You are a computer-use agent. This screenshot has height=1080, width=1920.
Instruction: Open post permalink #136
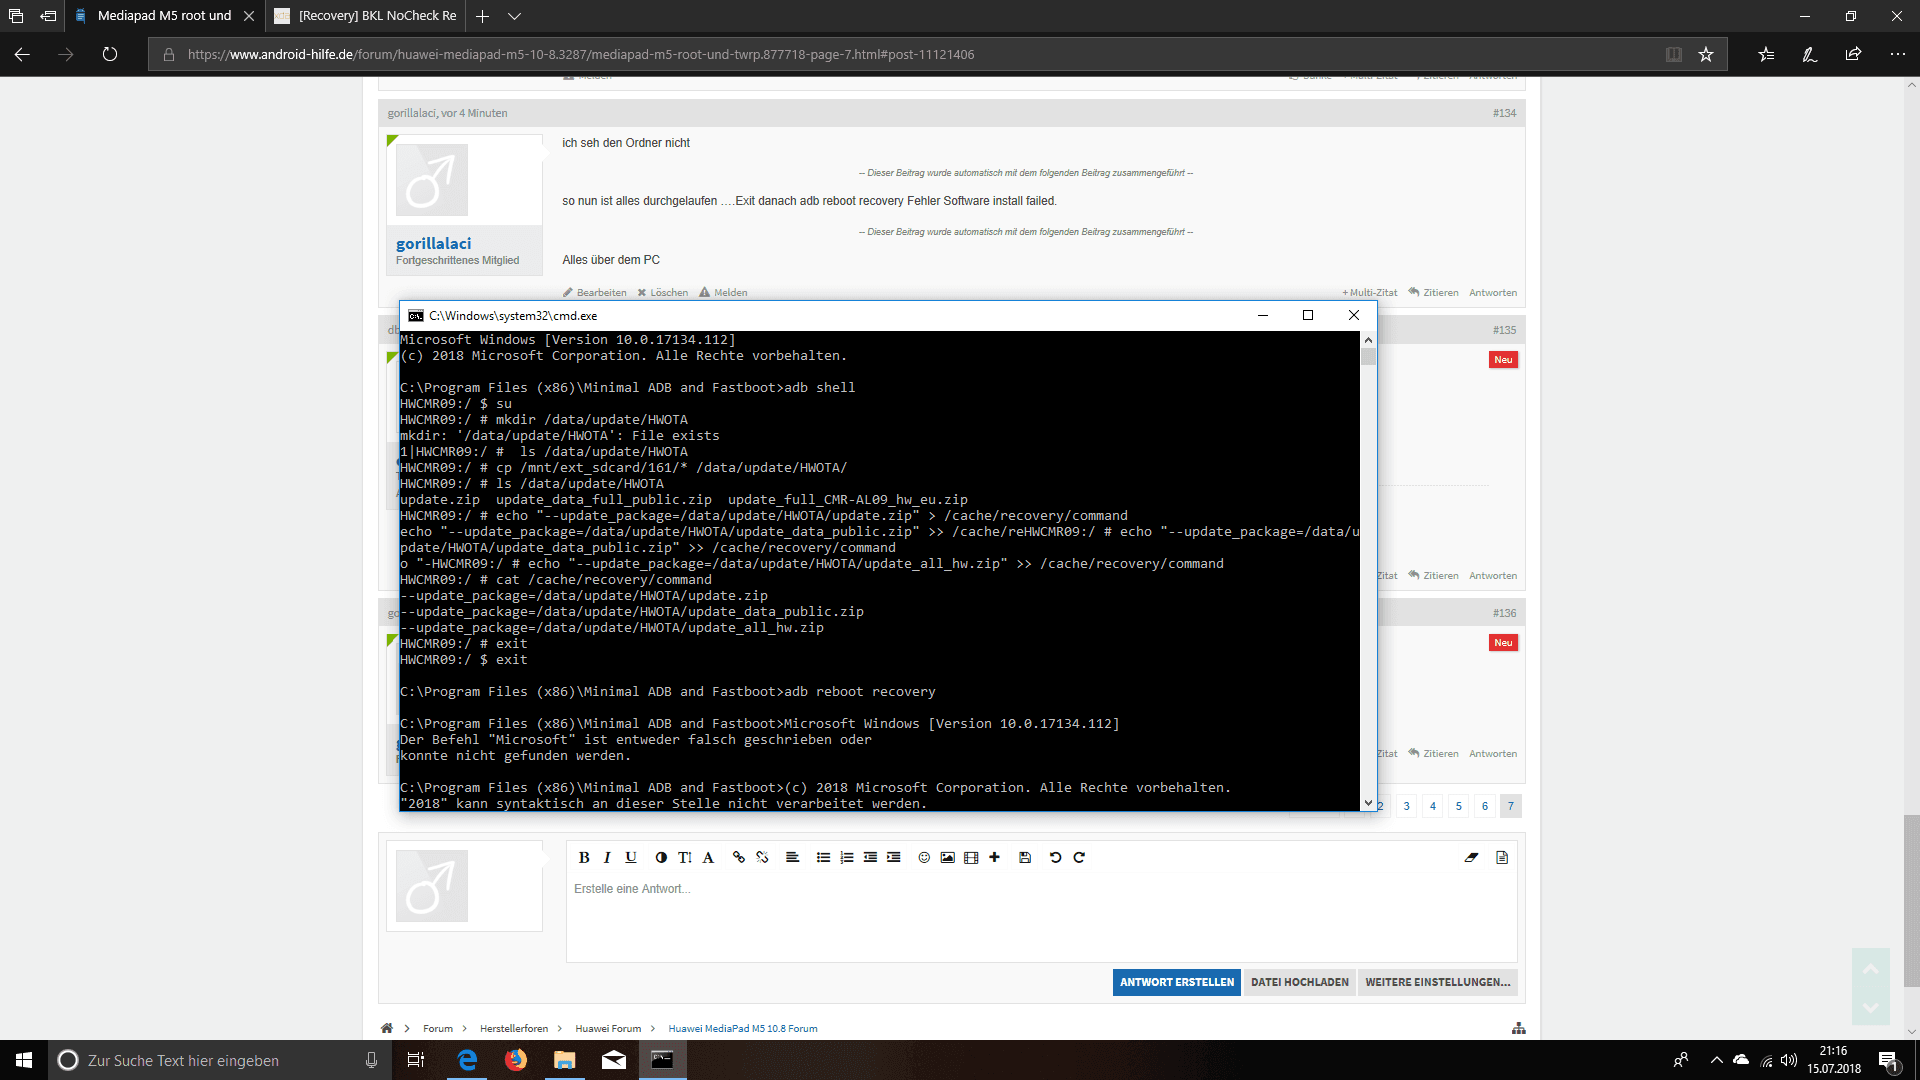[x=1504, y=613]
